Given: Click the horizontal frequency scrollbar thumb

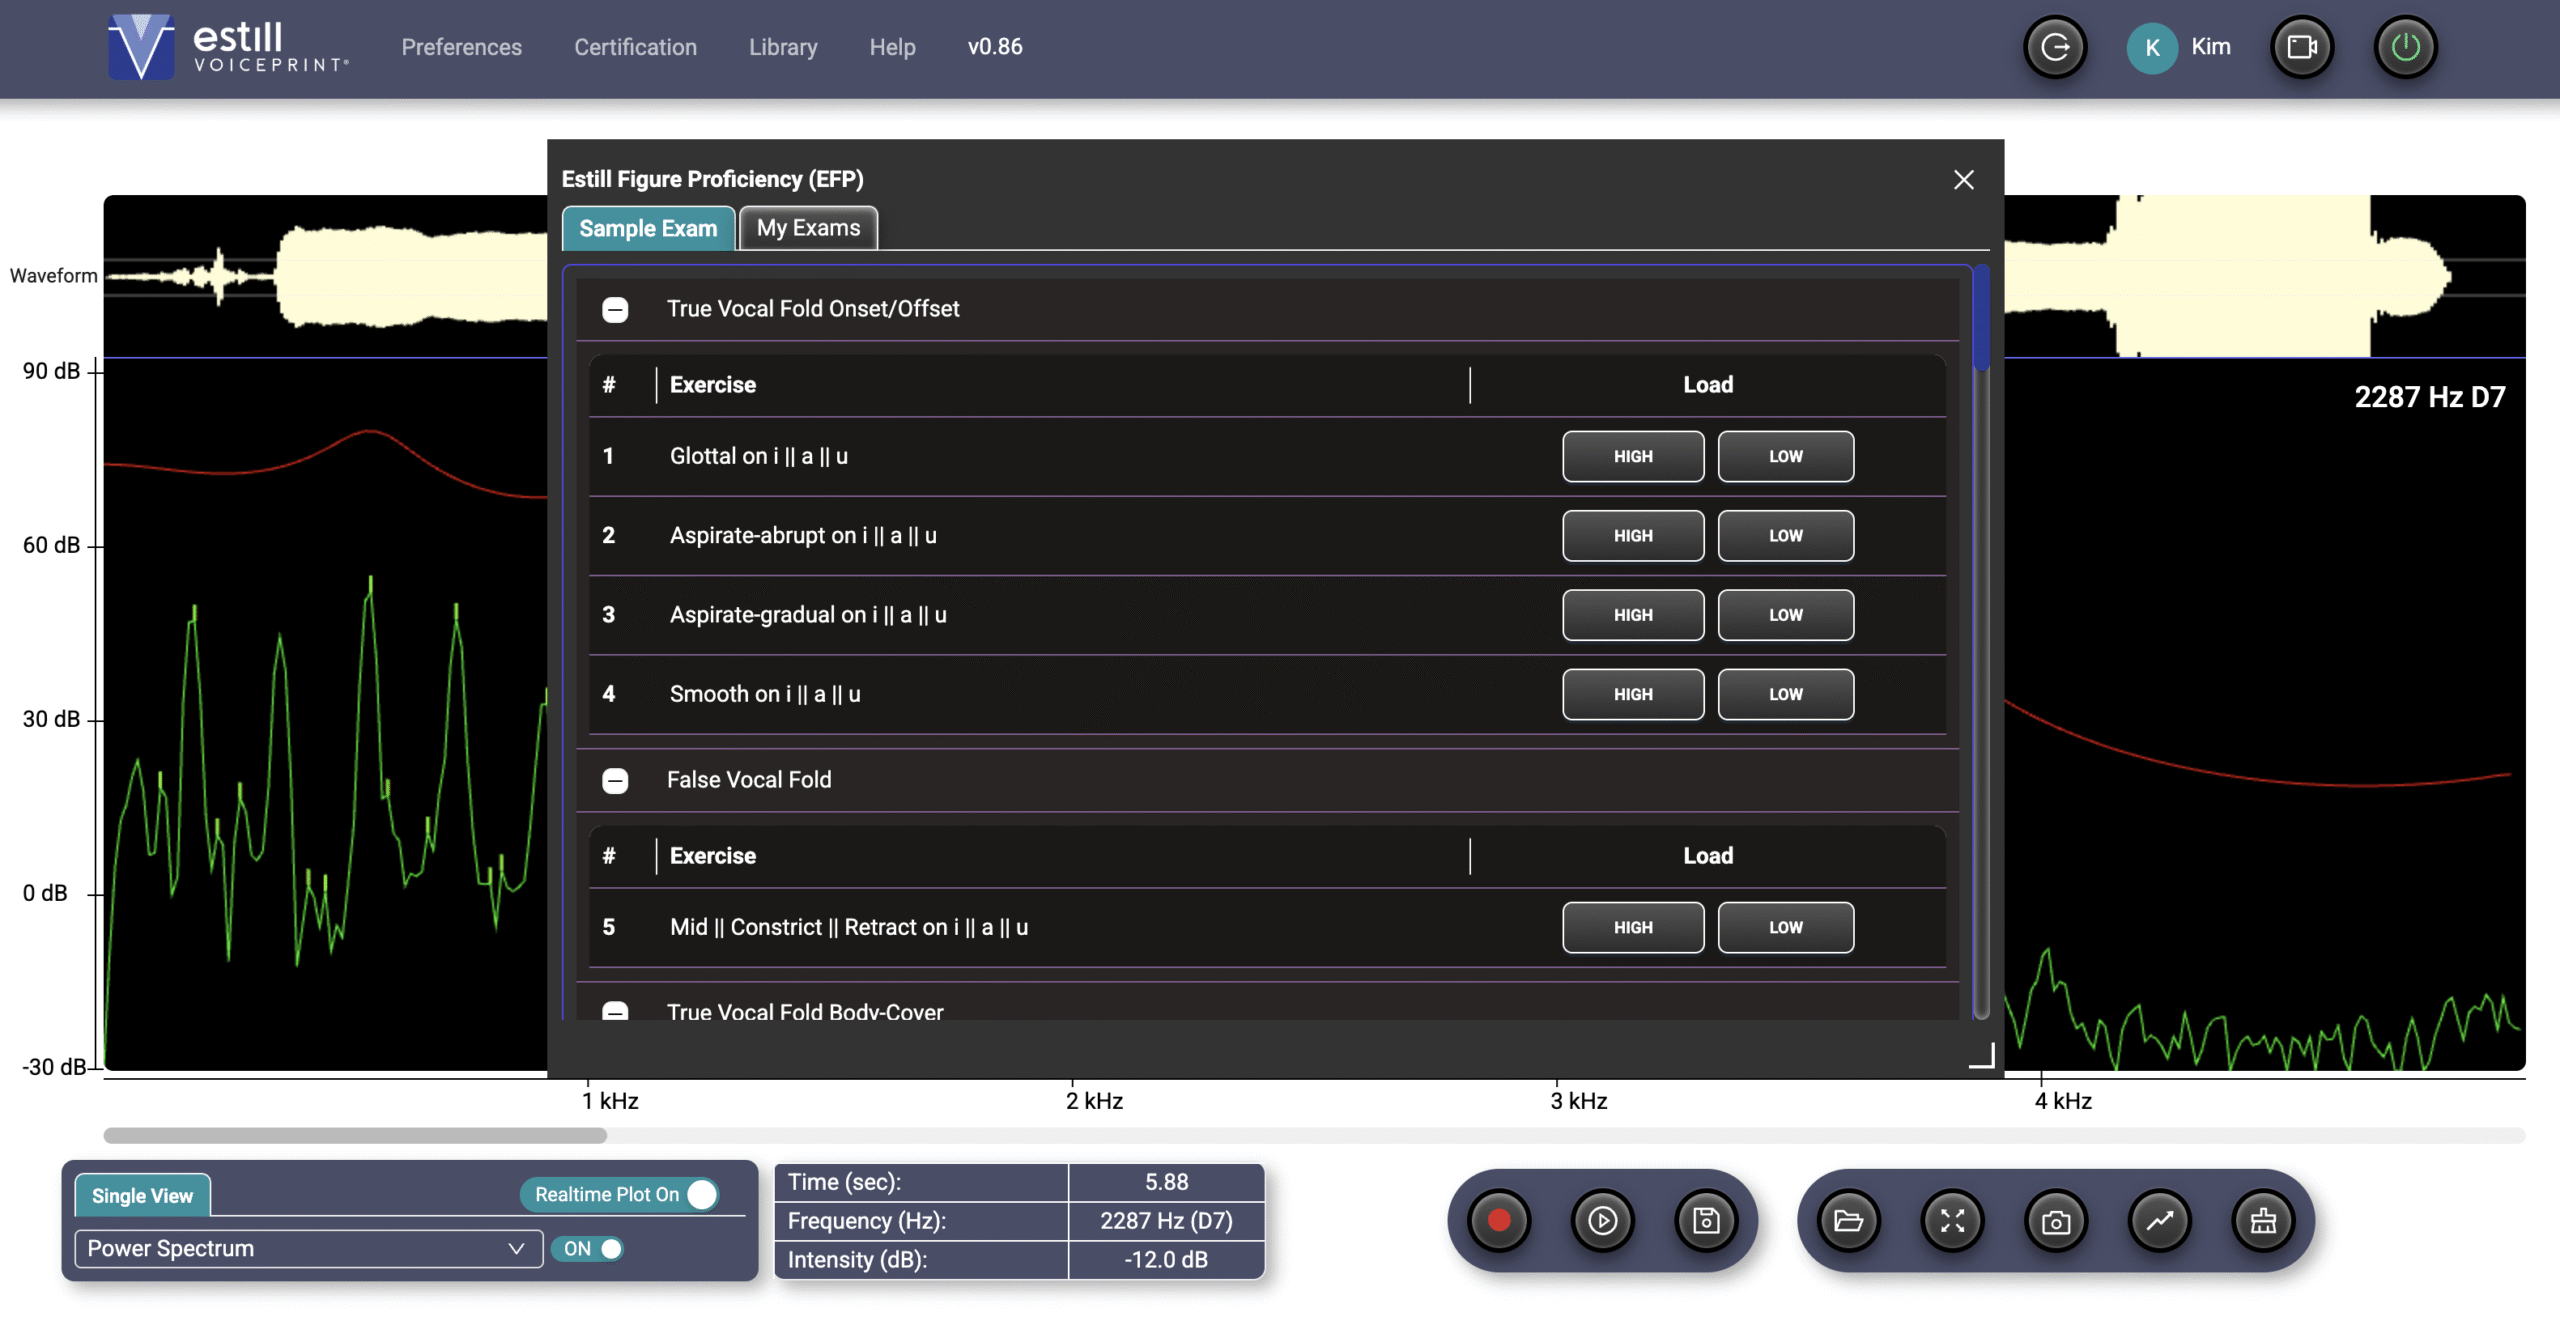Looking at the screenshot, I should [355, 1135].
